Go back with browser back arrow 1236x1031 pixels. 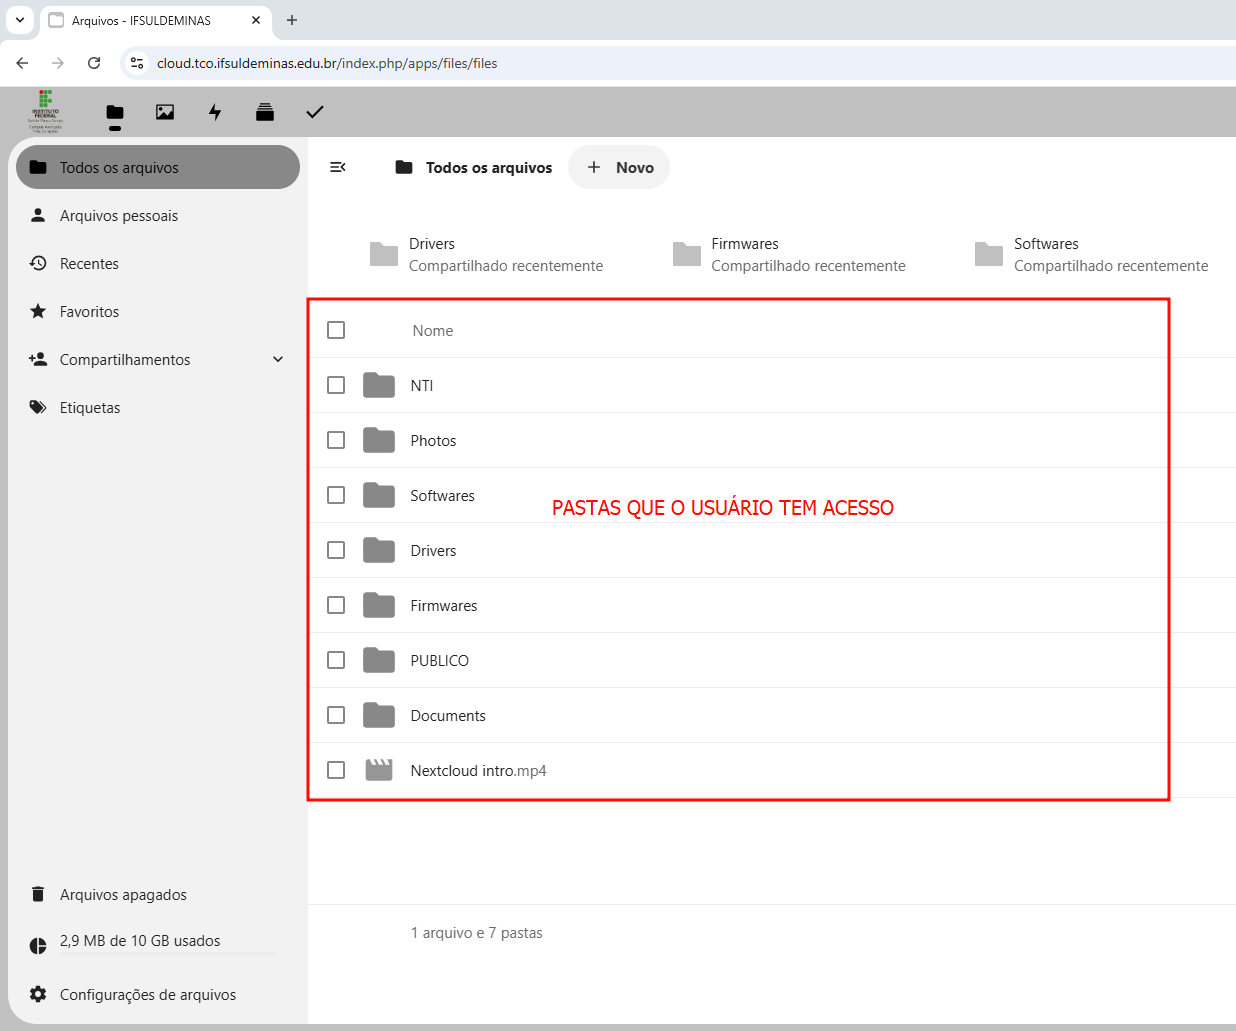click(22, 63)
